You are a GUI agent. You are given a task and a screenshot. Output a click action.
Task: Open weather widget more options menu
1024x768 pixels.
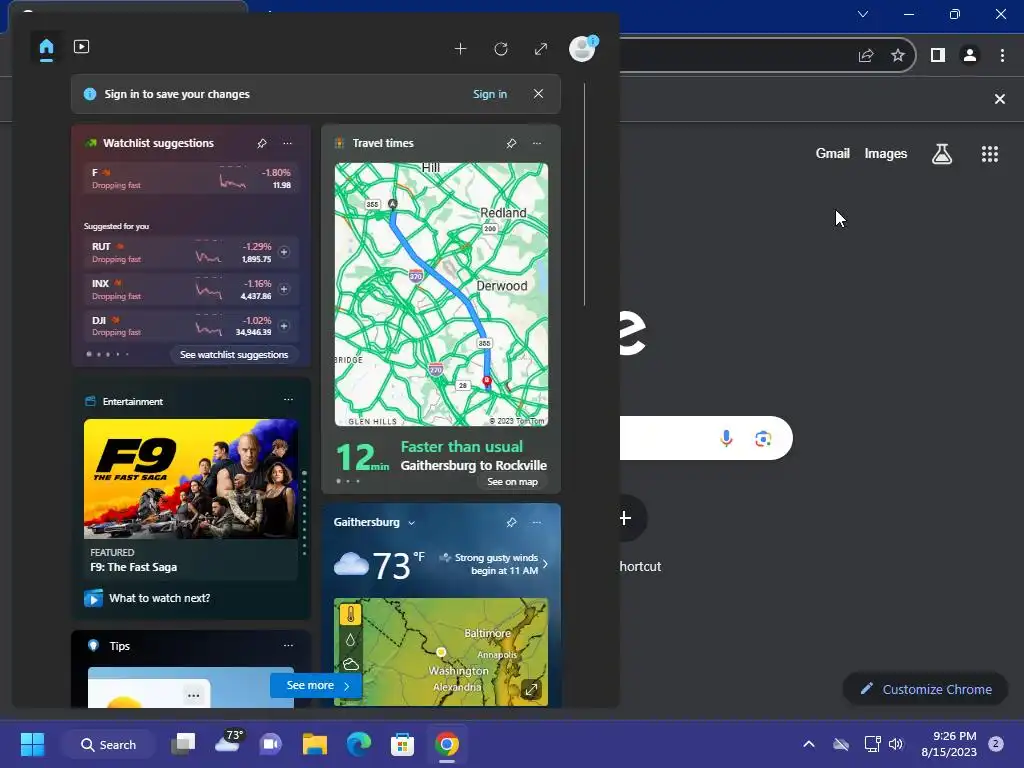(x=537, y=522)
